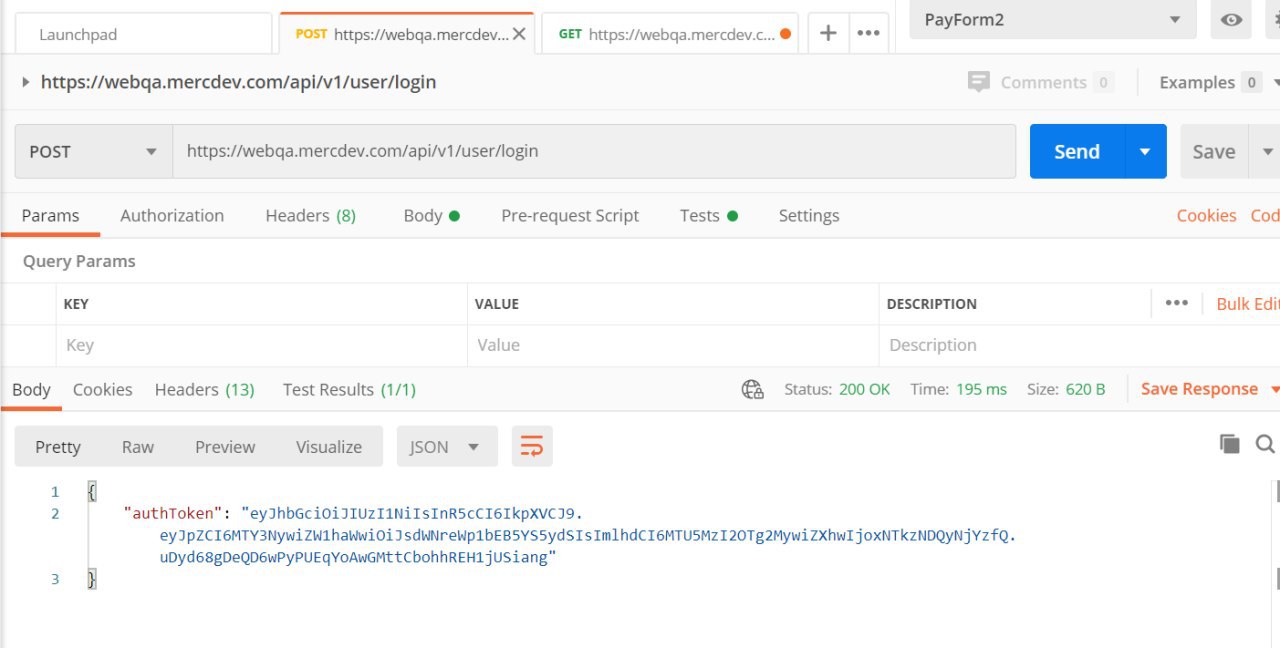The width and height of the screenshot is (1280, 648).
Task: Switch to the Authorization tab
Action: 172,215
